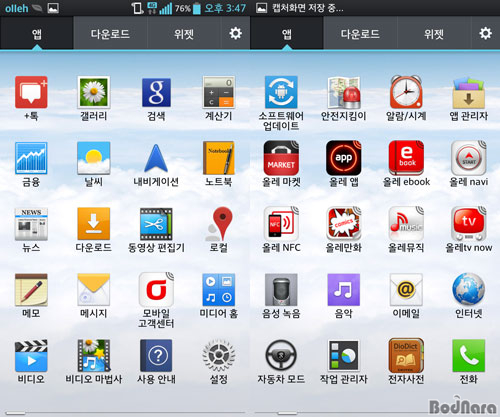Select the 앱 tab on left screen
Screen dimensions: 500x417
click(37, 33)
